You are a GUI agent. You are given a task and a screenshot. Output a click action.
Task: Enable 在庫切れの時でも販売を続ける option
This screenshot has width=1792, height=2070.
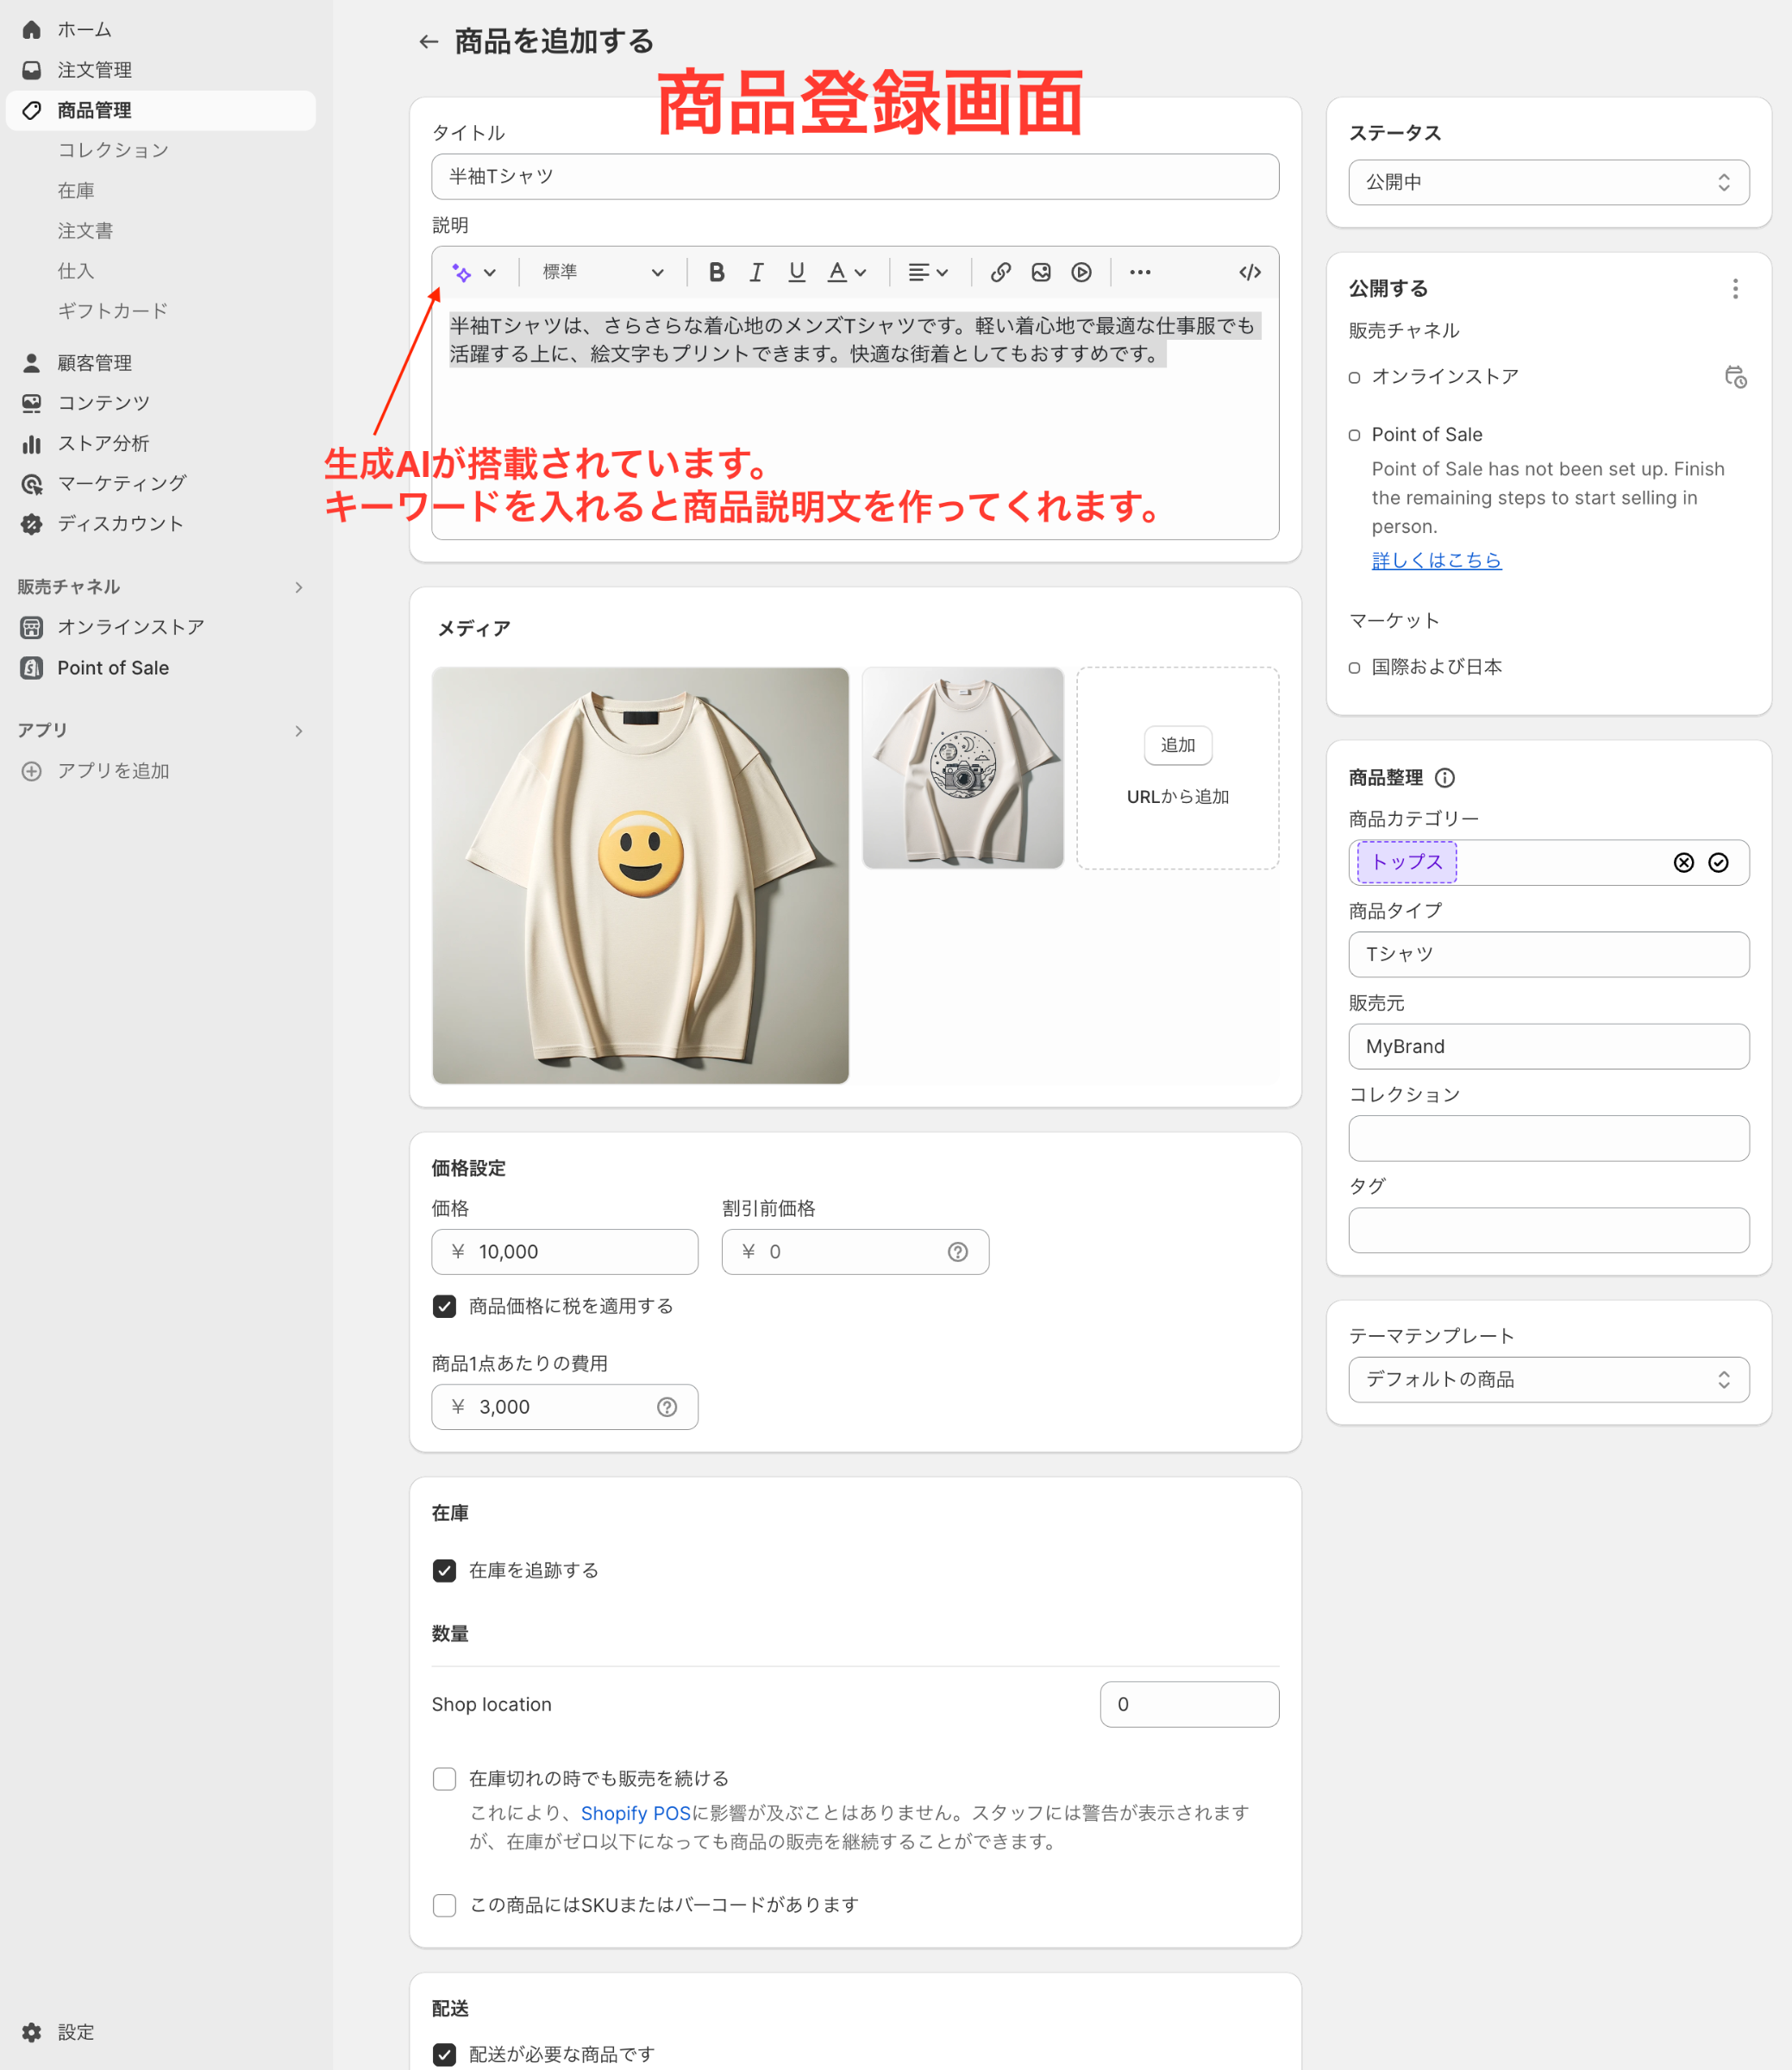443,1779
